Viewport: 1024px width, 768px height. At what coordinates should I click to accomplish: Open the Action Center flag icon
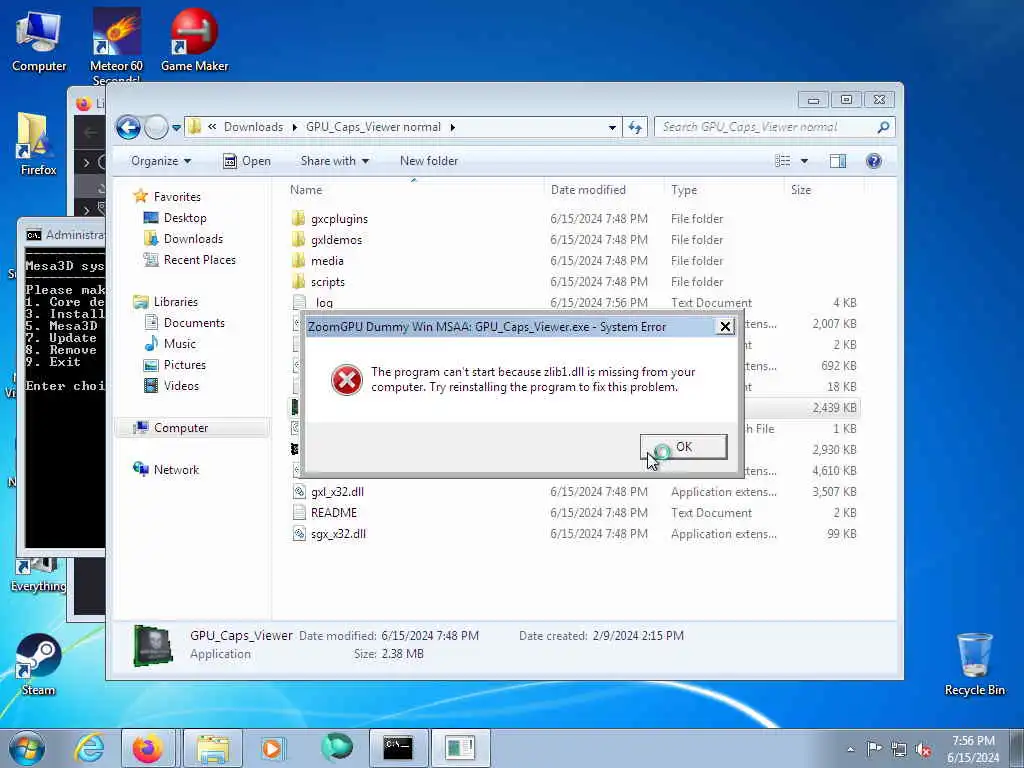(x=874, y=749)
